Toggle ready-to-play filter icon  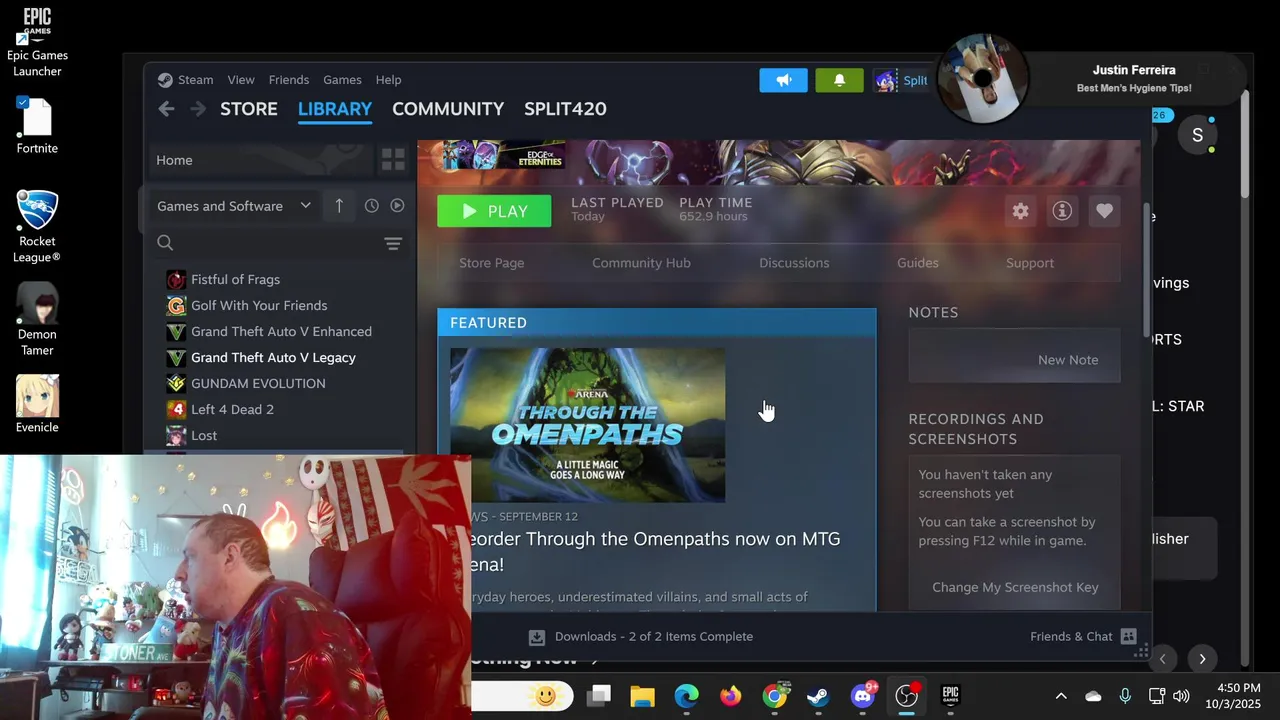[x=397, y=206]
